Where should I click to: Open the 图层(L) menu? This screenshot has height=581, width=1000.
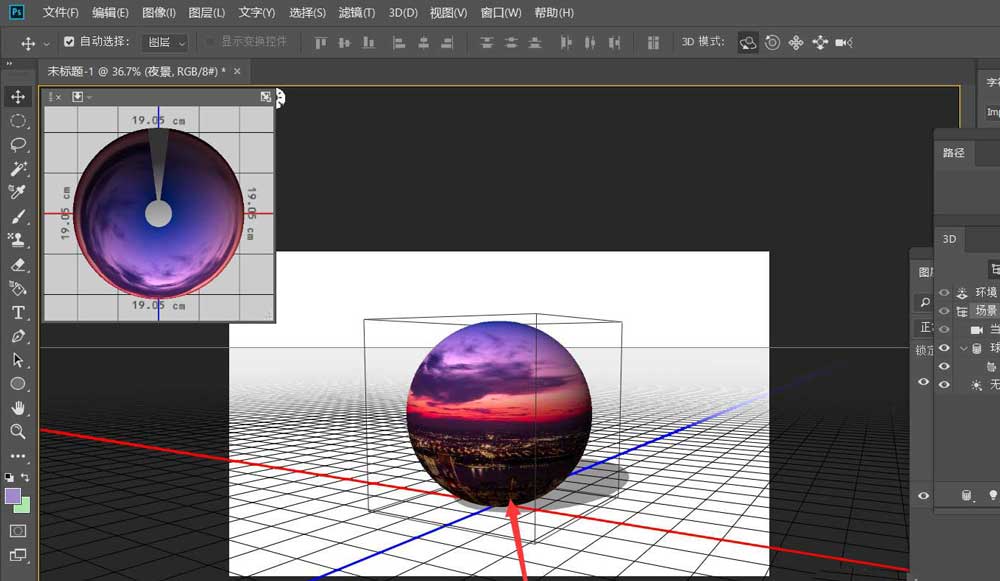coord(207,13)
